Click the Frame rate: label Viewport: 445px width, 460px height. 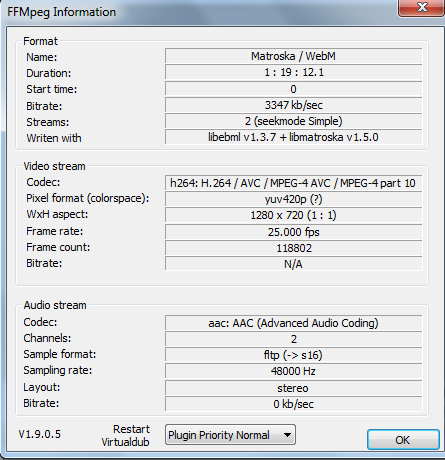pos(55,231)
